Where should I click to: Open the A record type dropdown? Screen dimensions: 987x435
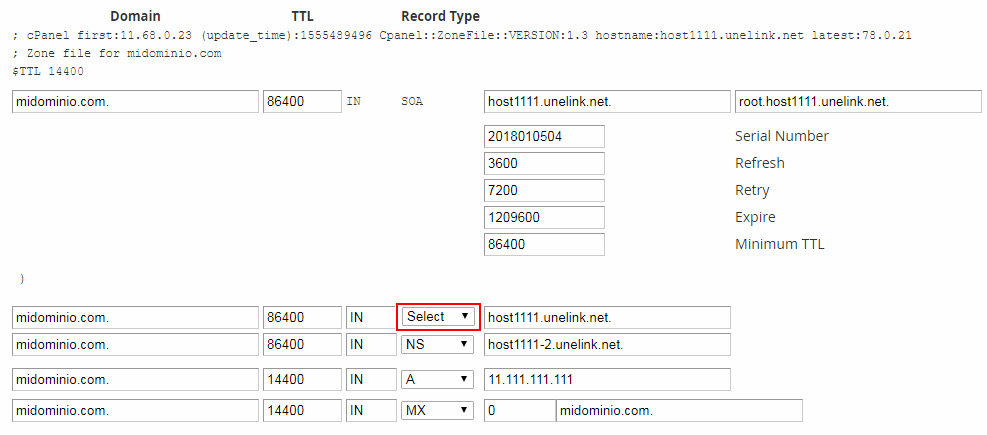[438, 380]
